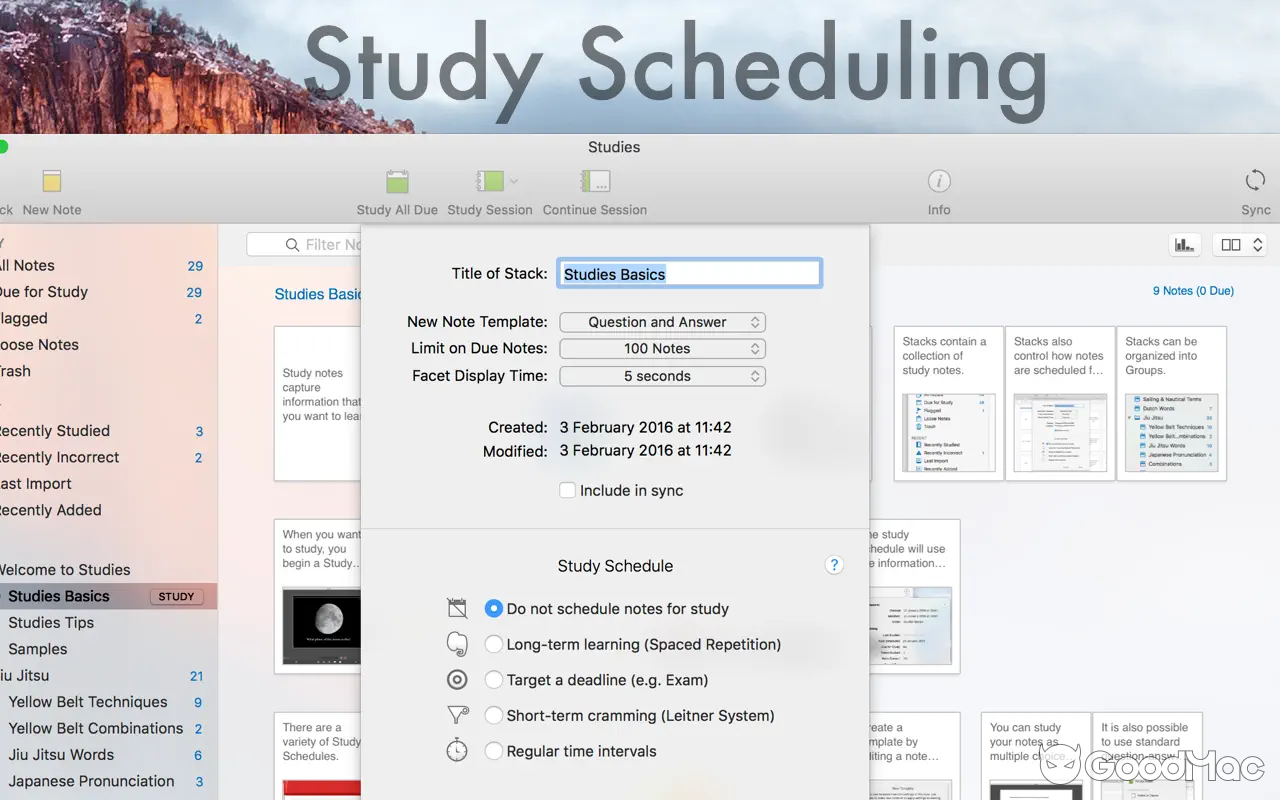Click the Continue Session icon
Image resolution: width=1280 pixels, height=800 pixels.
594,182
